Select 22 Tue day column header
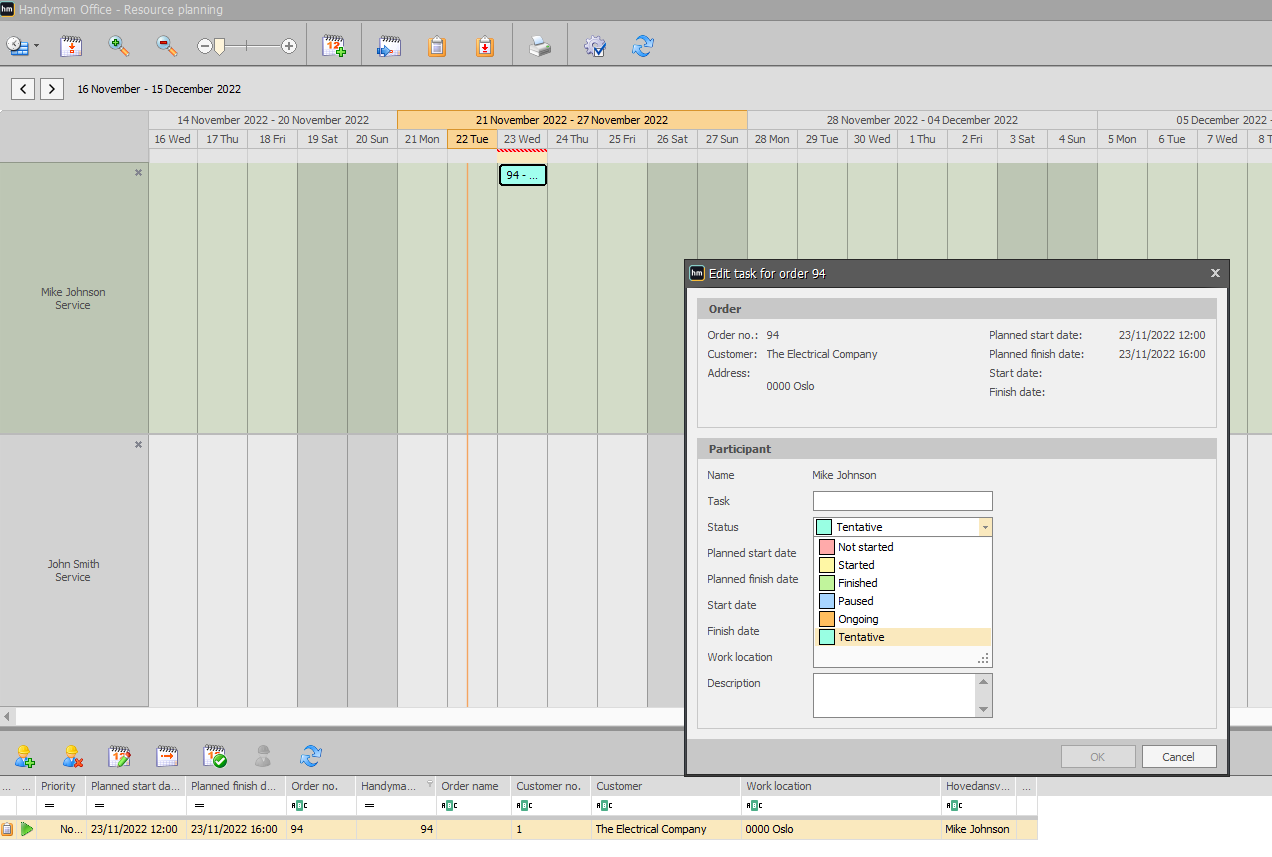Screen dimensions: 1272x857 [x=472, y=139]
